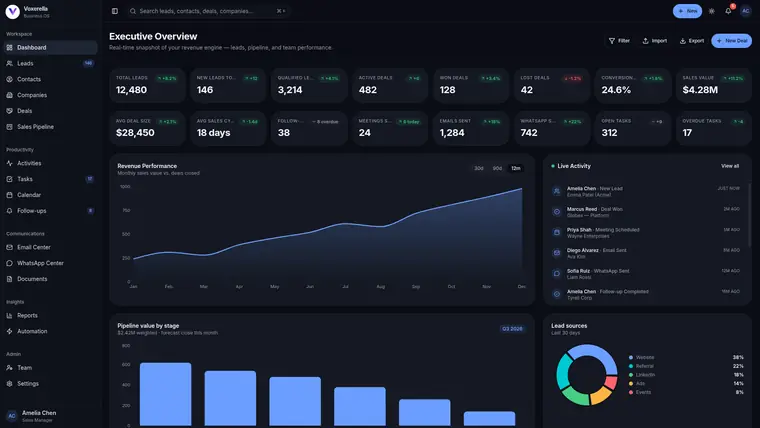This screenshot has height=428, width=760.
Task: Click View all in Live Activity
Action: [x=730, y=166]
